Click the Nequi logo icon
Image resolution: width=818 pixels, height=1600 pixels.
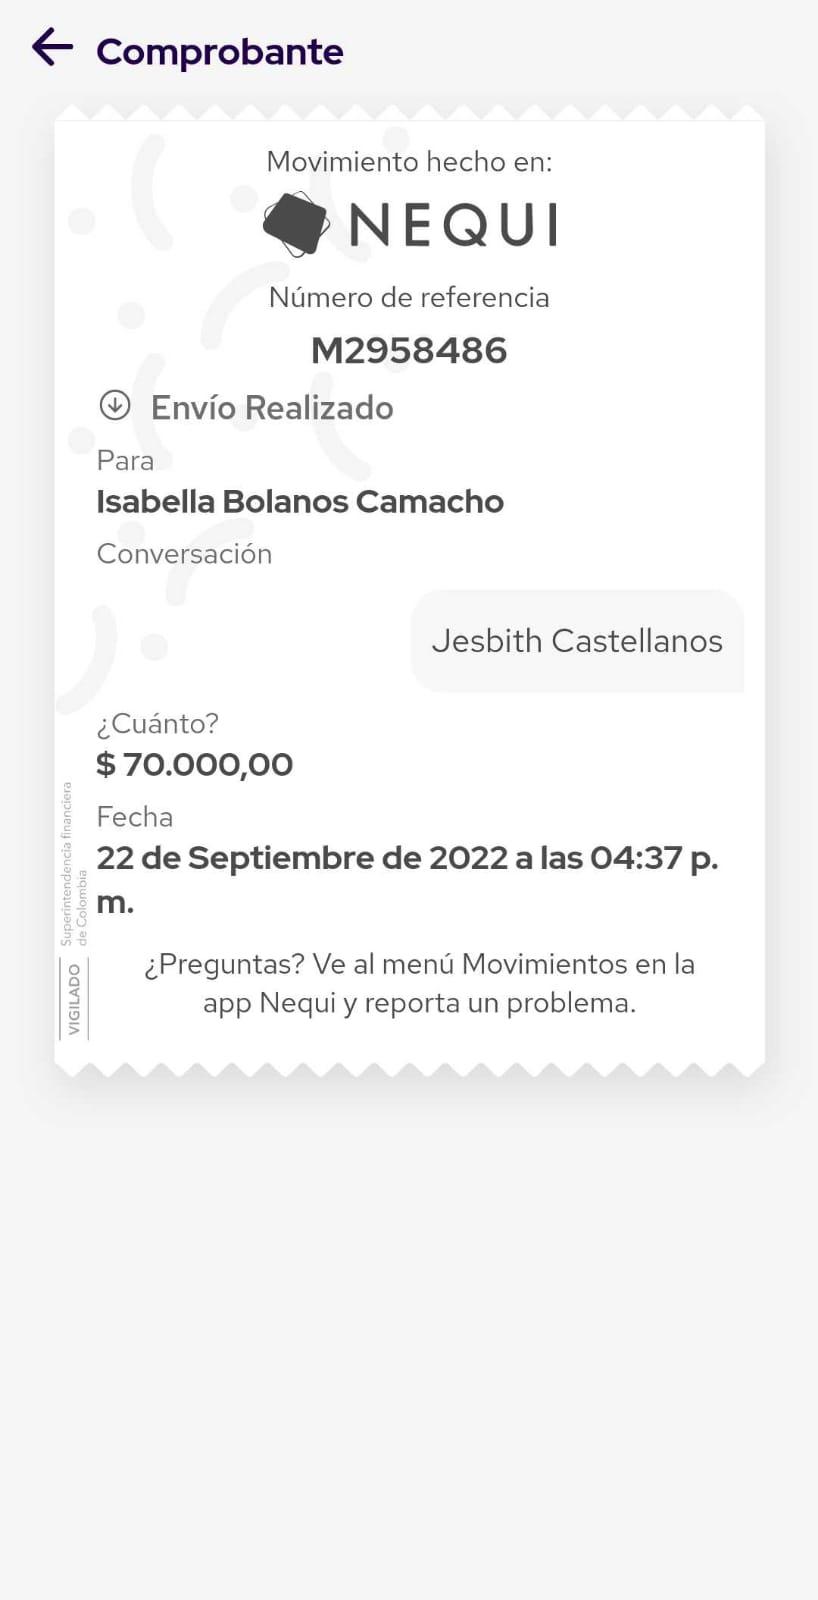pyautogui.click(x=296, y=224)
